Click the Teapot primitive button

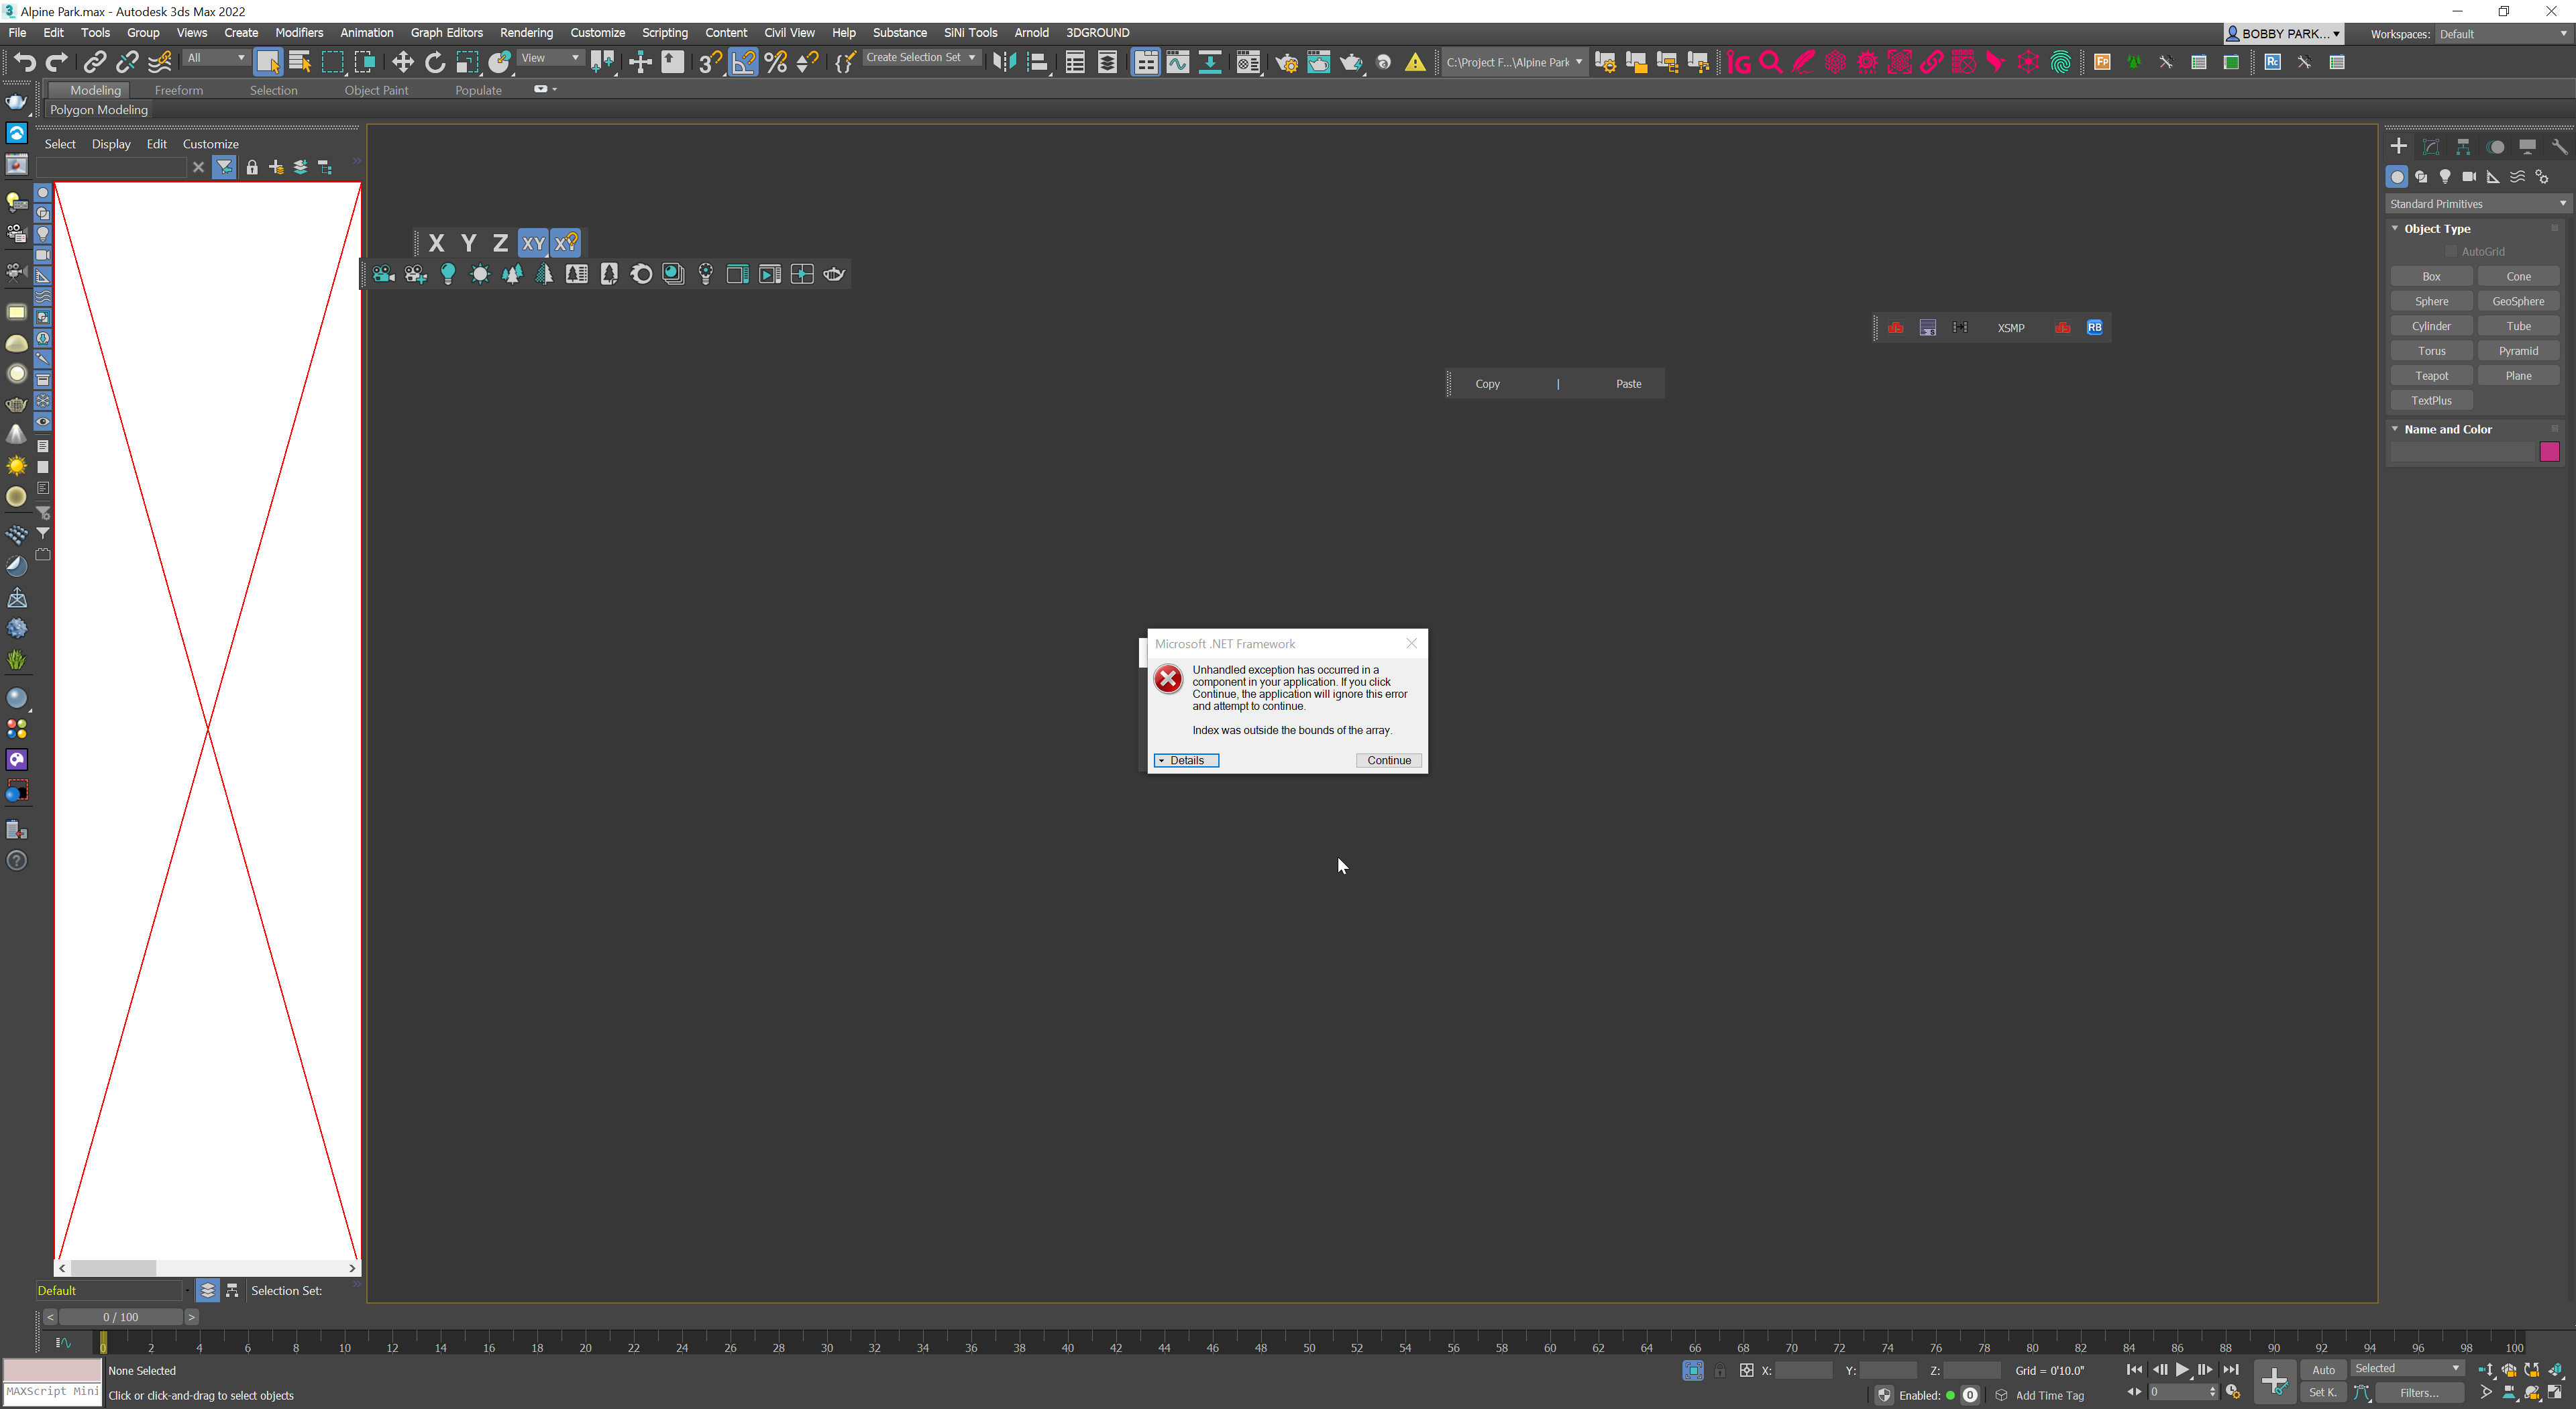[x=2431, y=376]
